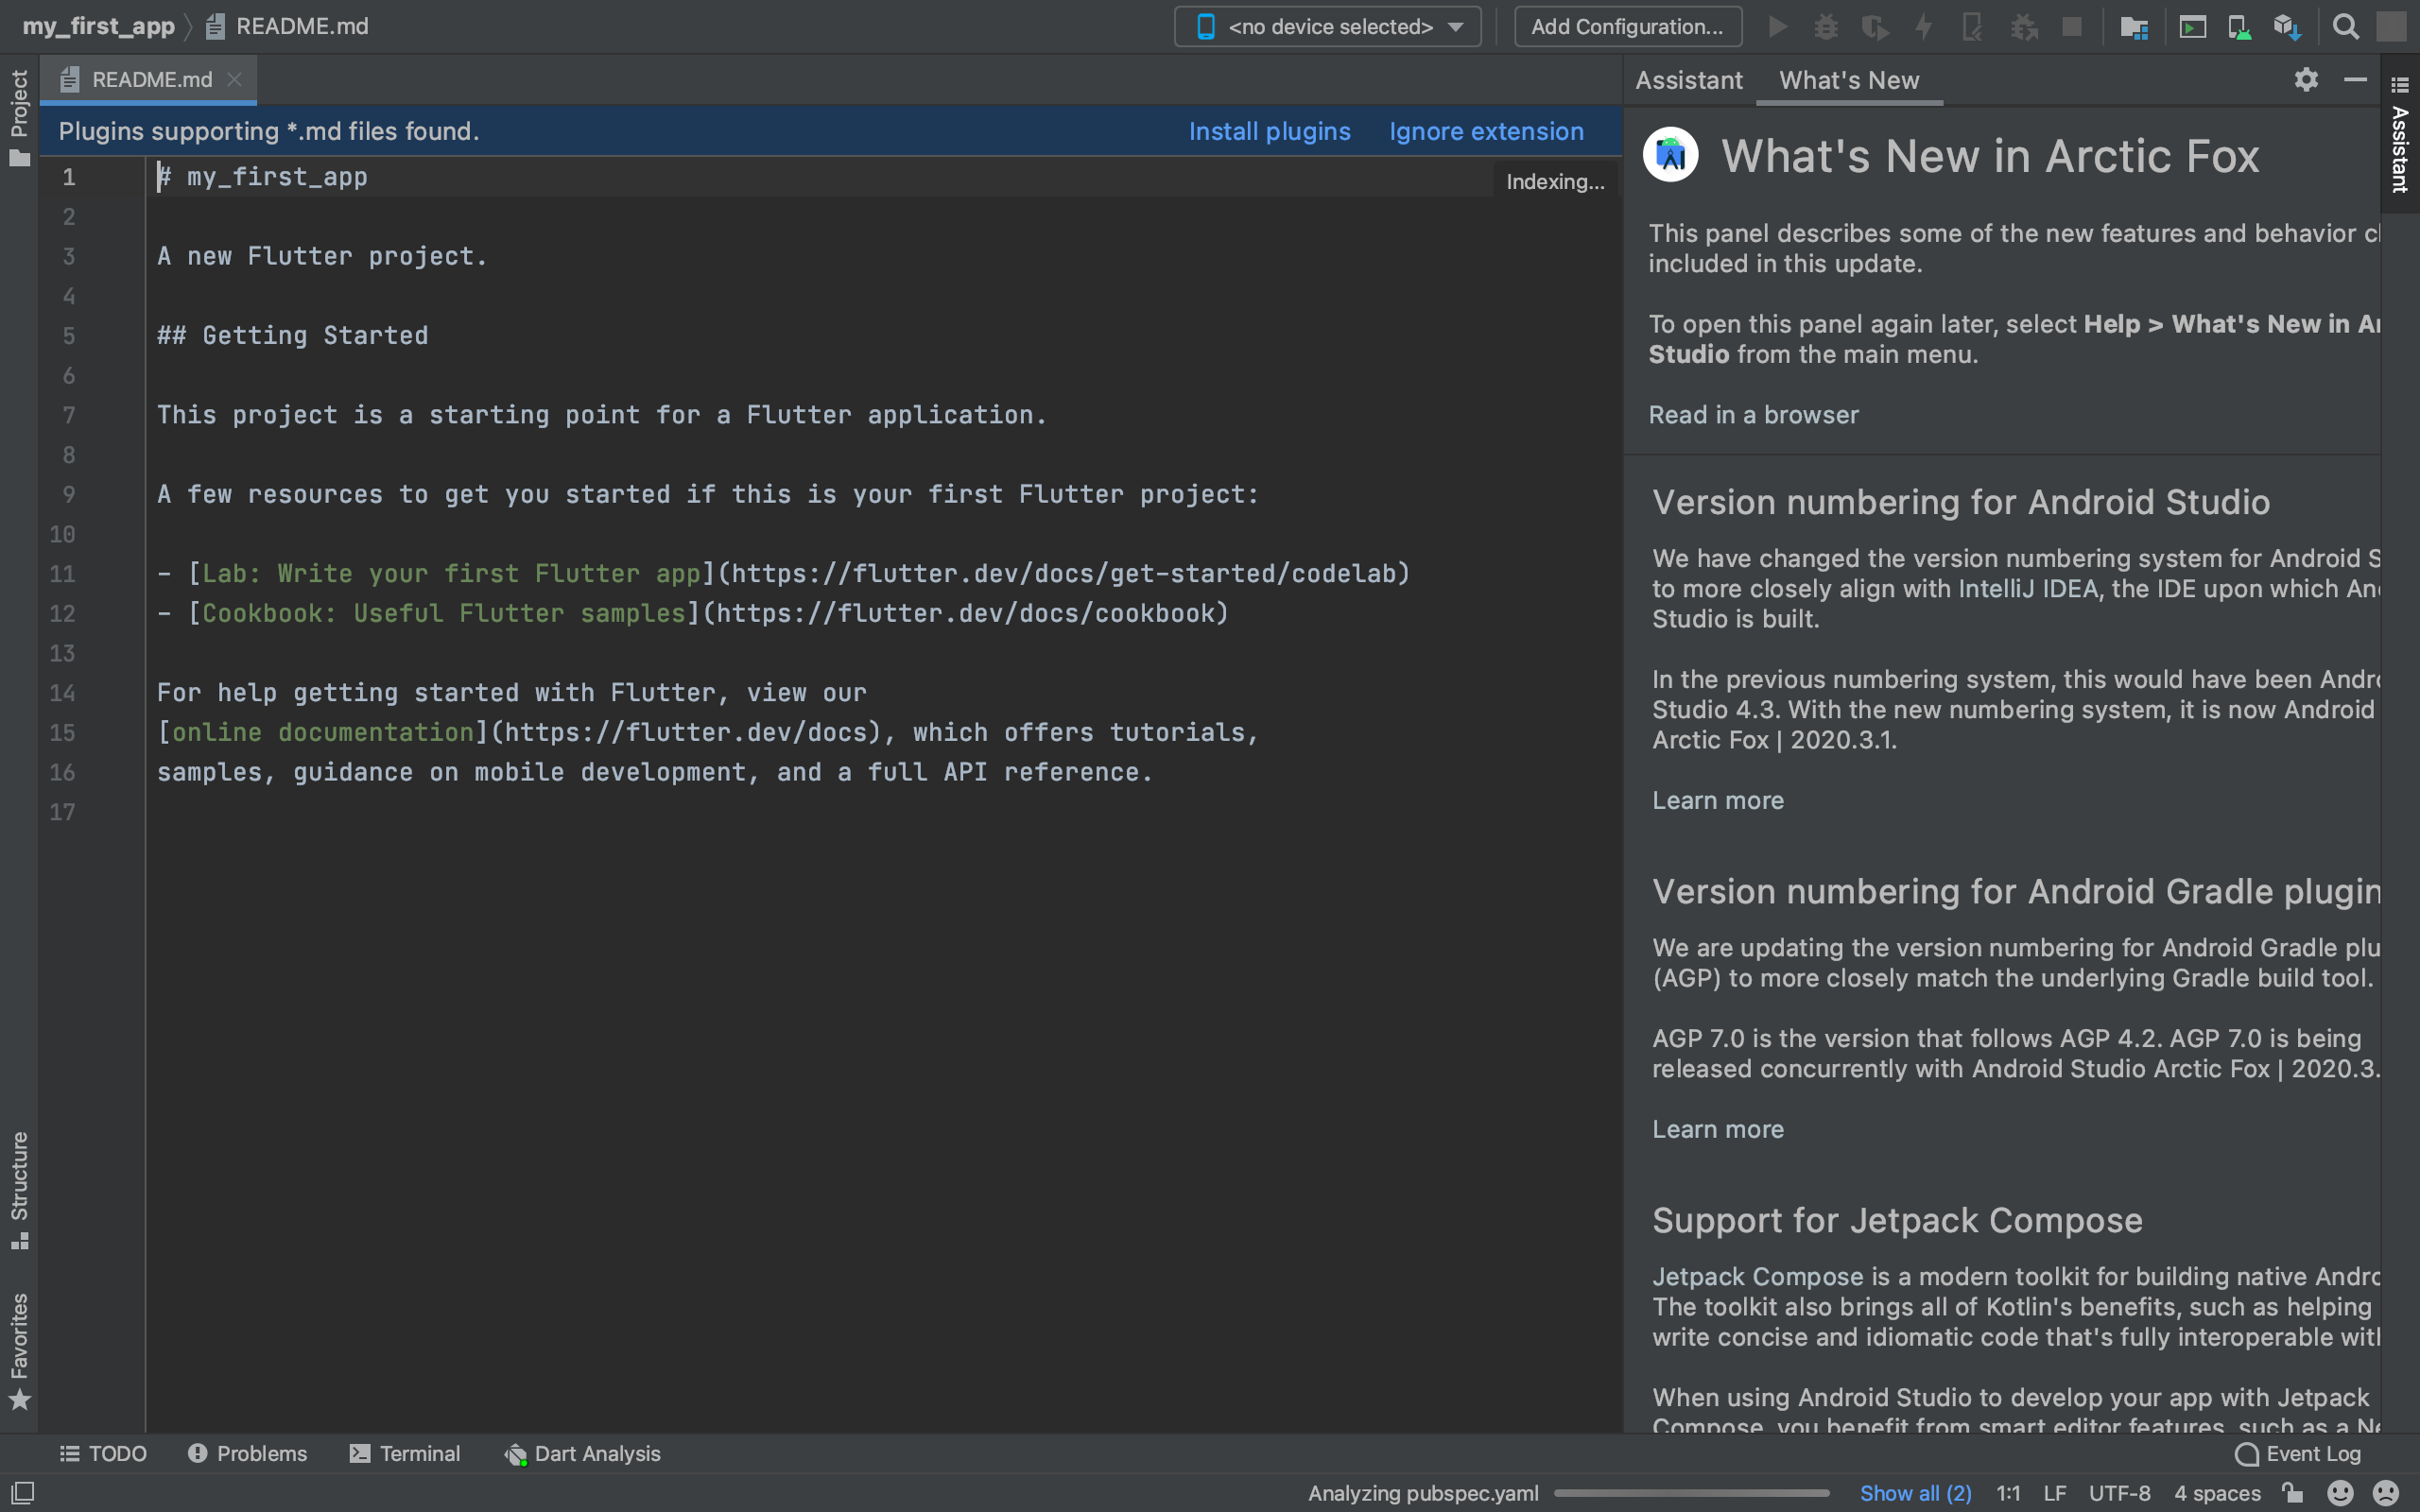This screenshot has height=1512, width=2420.
Task: Click the 'Support for Jetpack Compose' heading
Action: click(1897, 1220)
